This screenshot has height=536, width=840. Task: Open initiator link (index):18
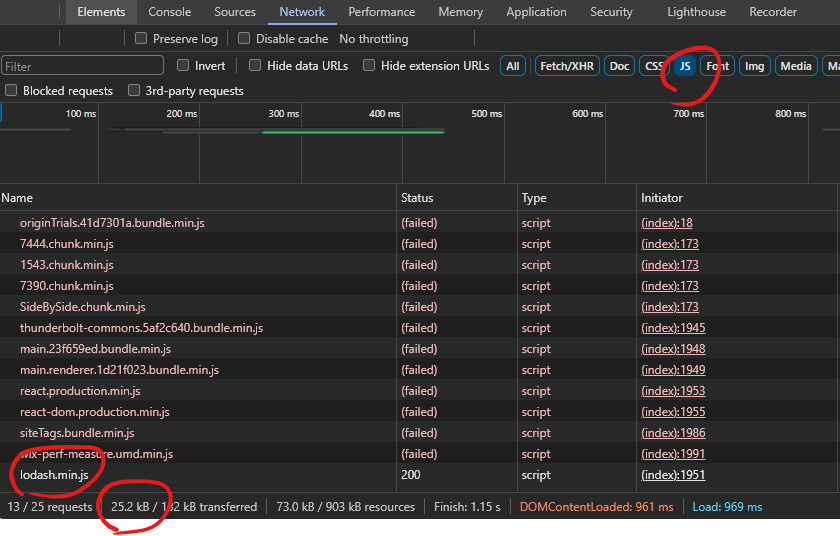click(x=666, y=223)
